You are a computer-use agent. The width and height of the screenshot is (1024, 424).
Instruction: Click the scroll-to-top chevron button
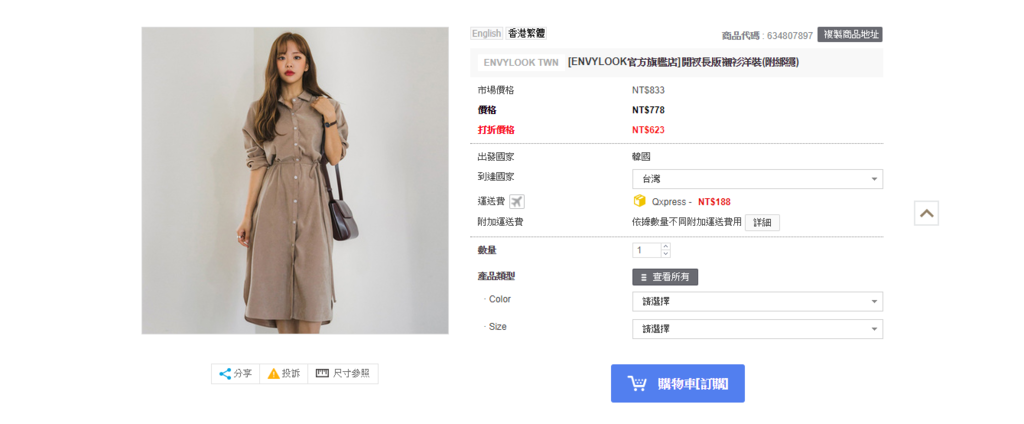pos(926,213)
